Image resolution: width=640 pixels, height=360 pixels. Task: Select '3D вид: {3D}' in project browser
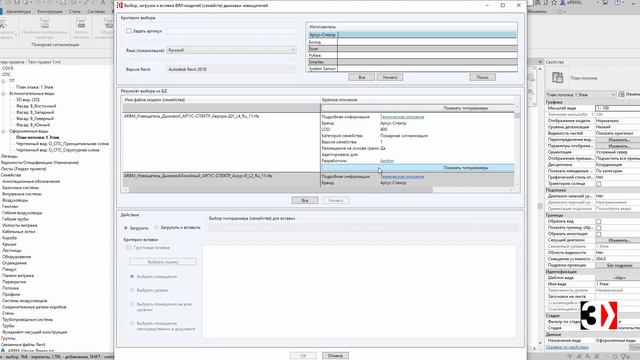pyautogui.click(x=28, y=100)
